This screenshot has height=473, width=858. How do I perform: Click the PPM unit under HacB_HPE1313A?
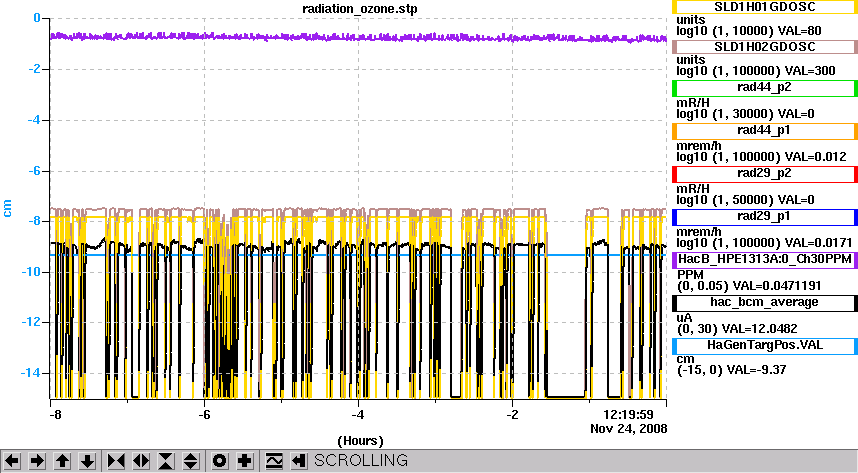(x=690, y=275)
